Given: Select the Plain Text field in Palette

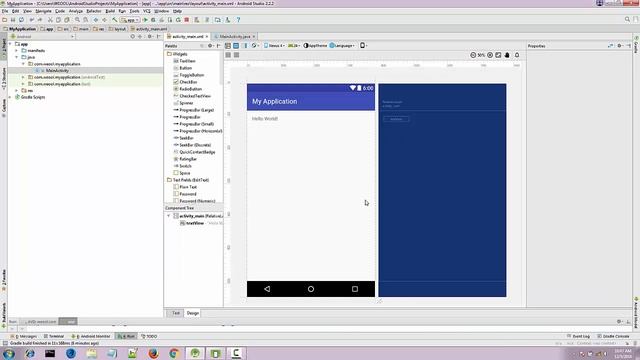Looking at the screenshot, I should tap(186, 187).
